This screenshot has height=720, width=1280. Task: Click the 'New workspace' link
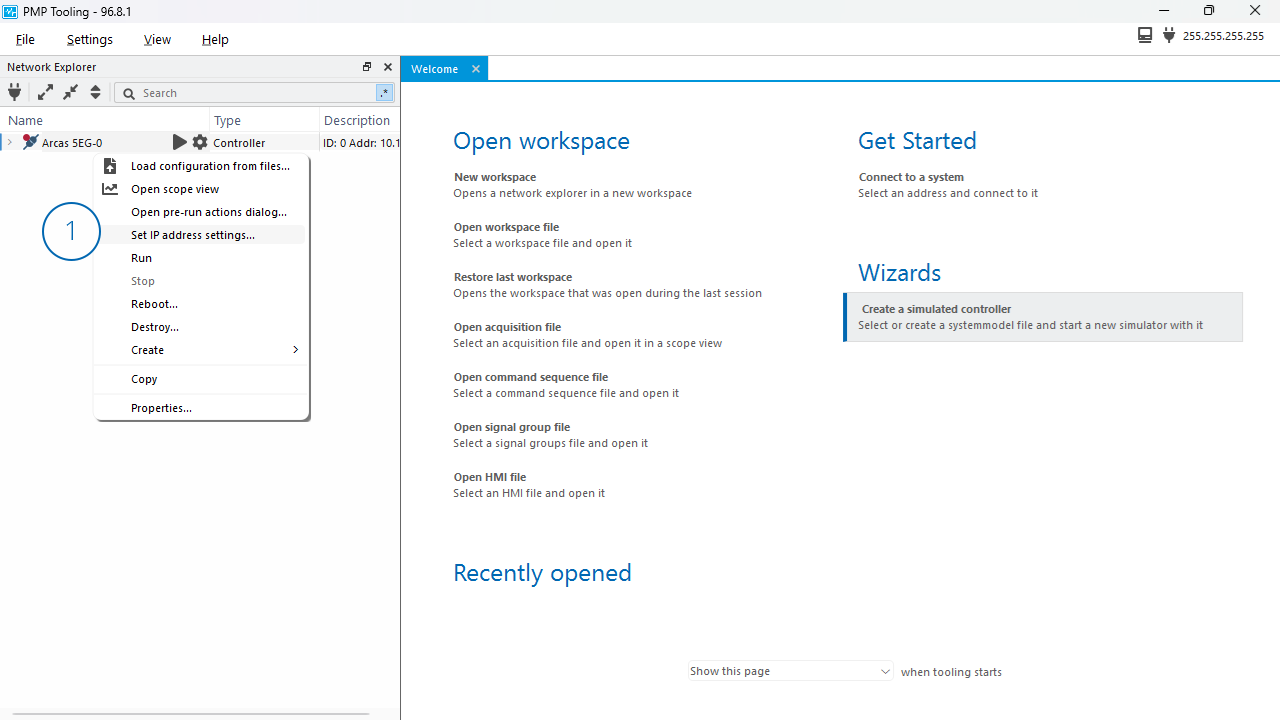click(x=495, y=177)
